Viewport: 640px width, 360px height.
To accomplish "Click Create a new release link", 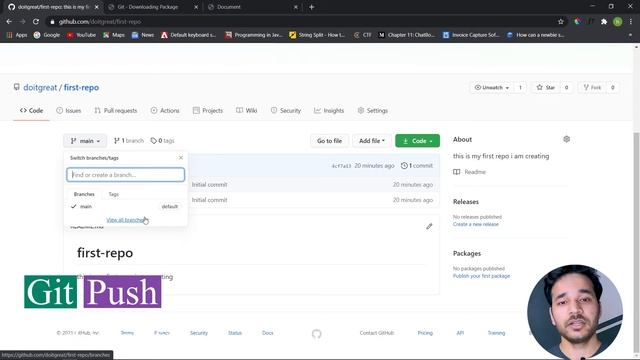I will pos(476,224).
